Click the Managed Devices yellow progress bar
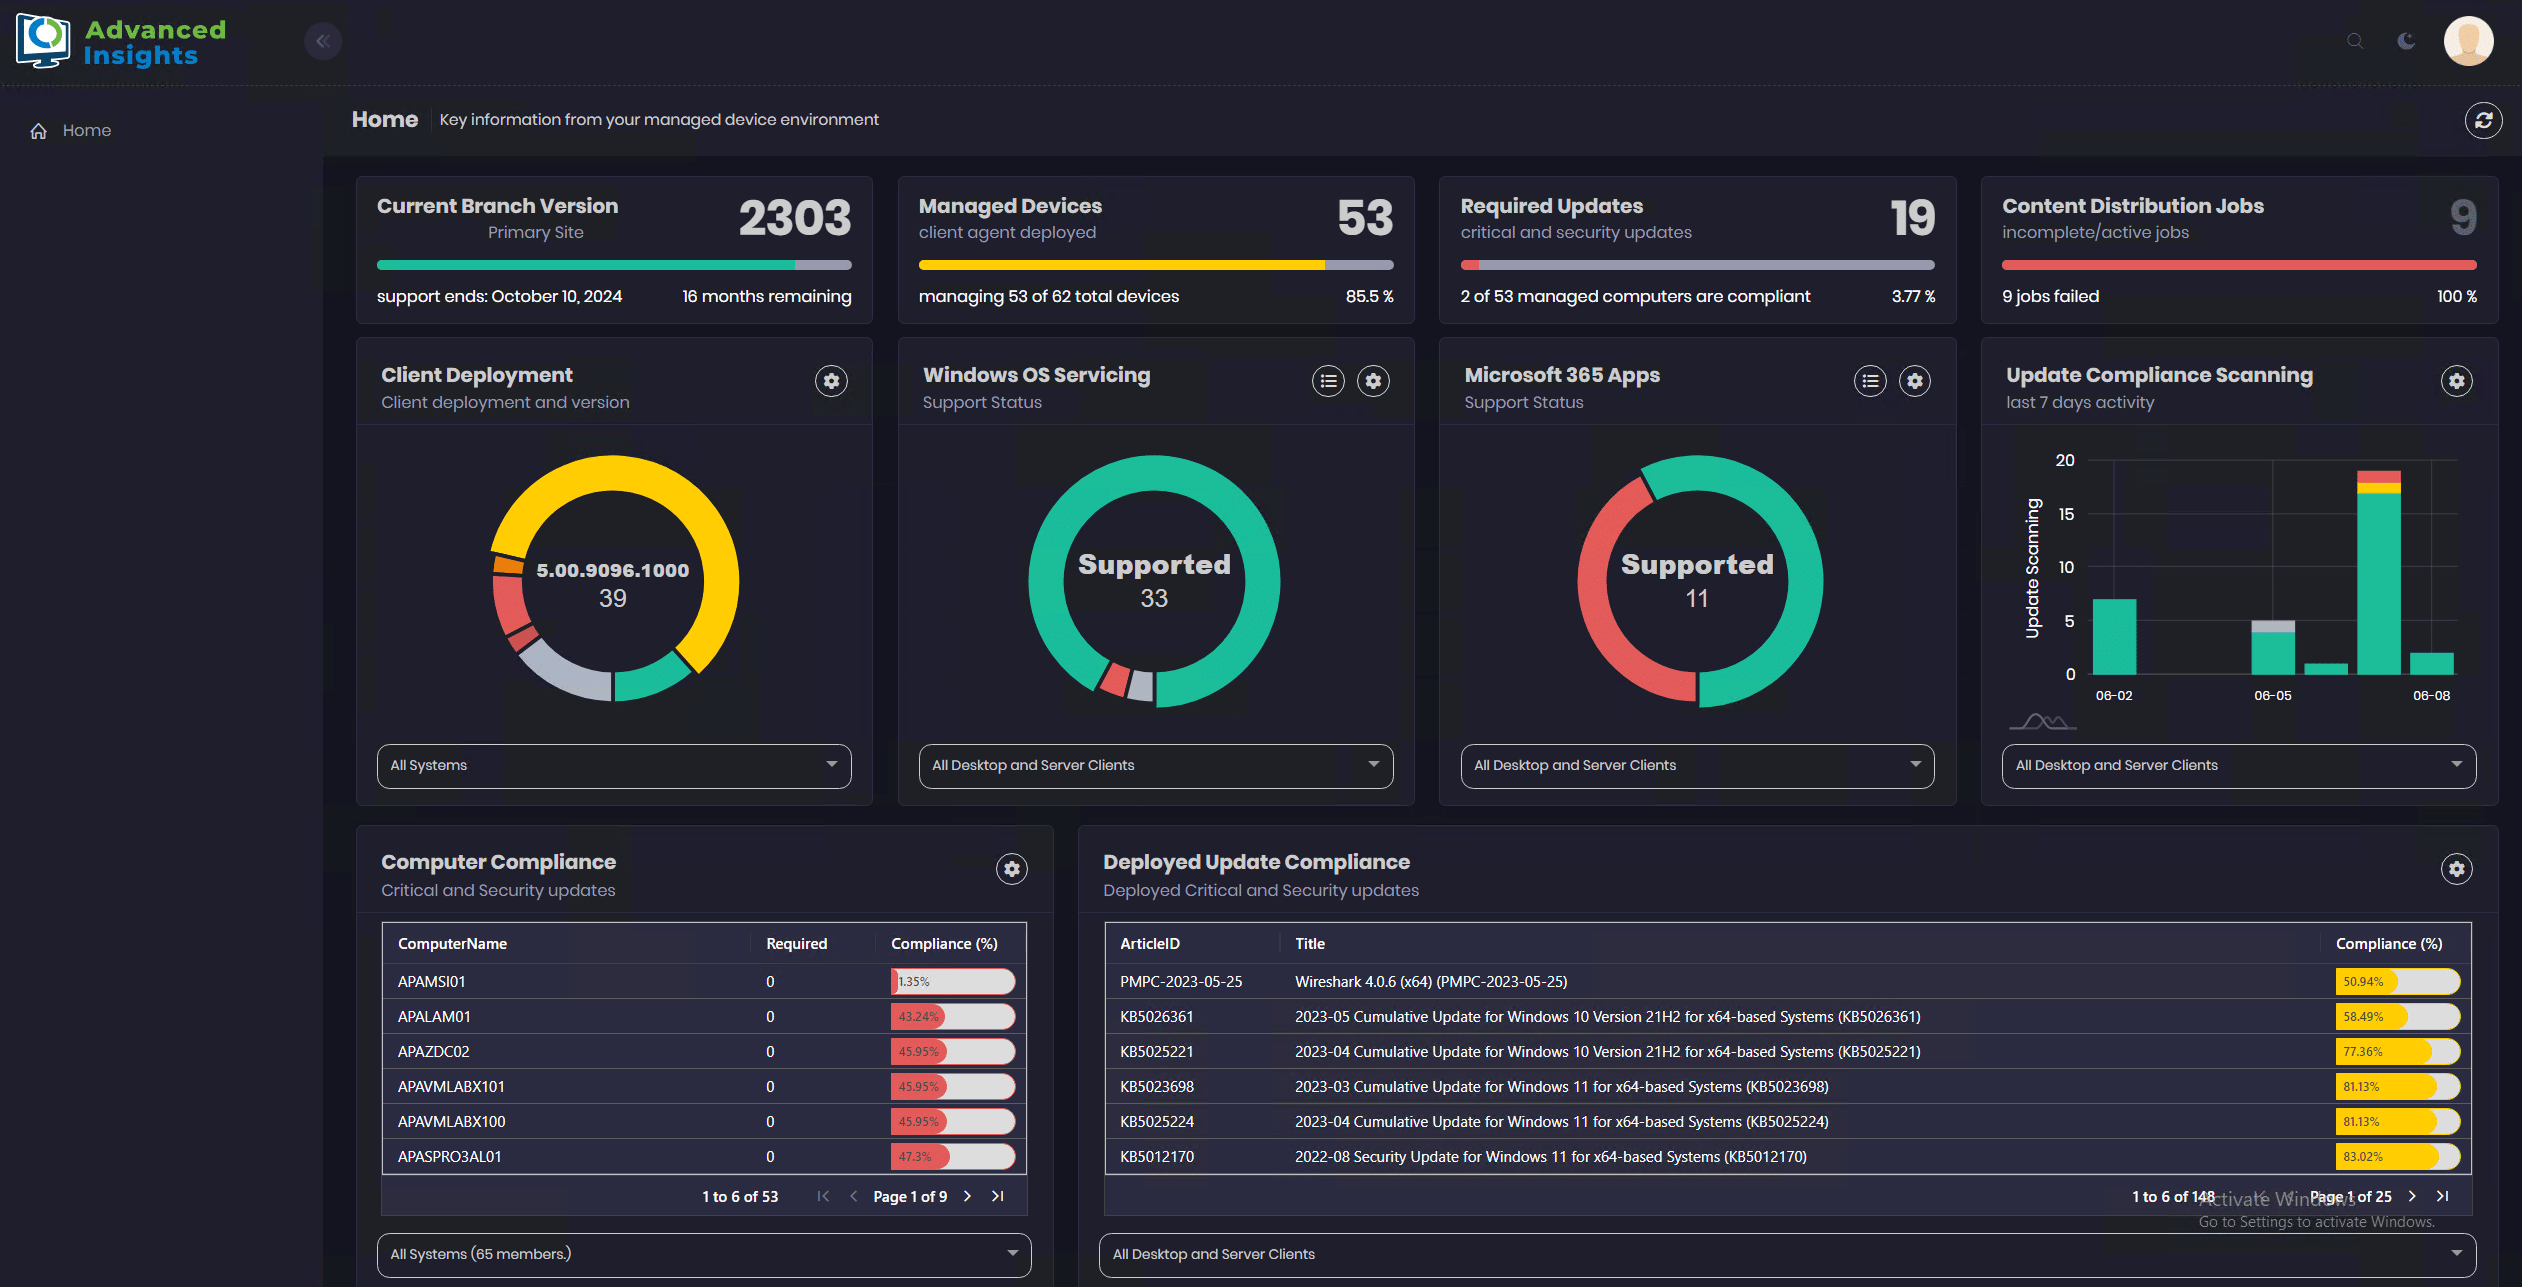 [1121, 265]
